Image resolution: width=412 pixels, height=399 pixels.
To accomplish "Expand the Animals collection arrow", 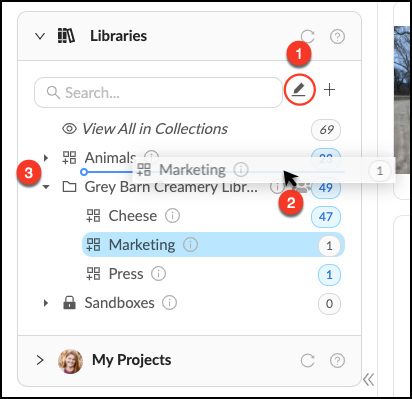I will tap(46, 157).
